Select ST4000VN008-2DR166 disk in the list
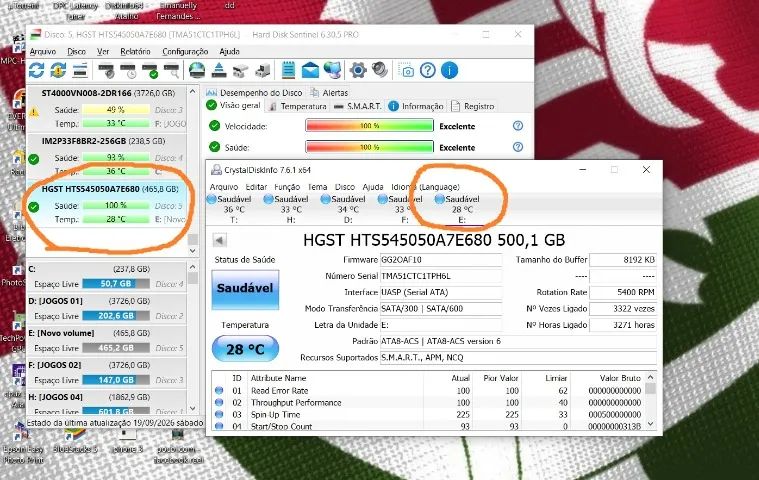759x480 pixels. pos(106,108)
